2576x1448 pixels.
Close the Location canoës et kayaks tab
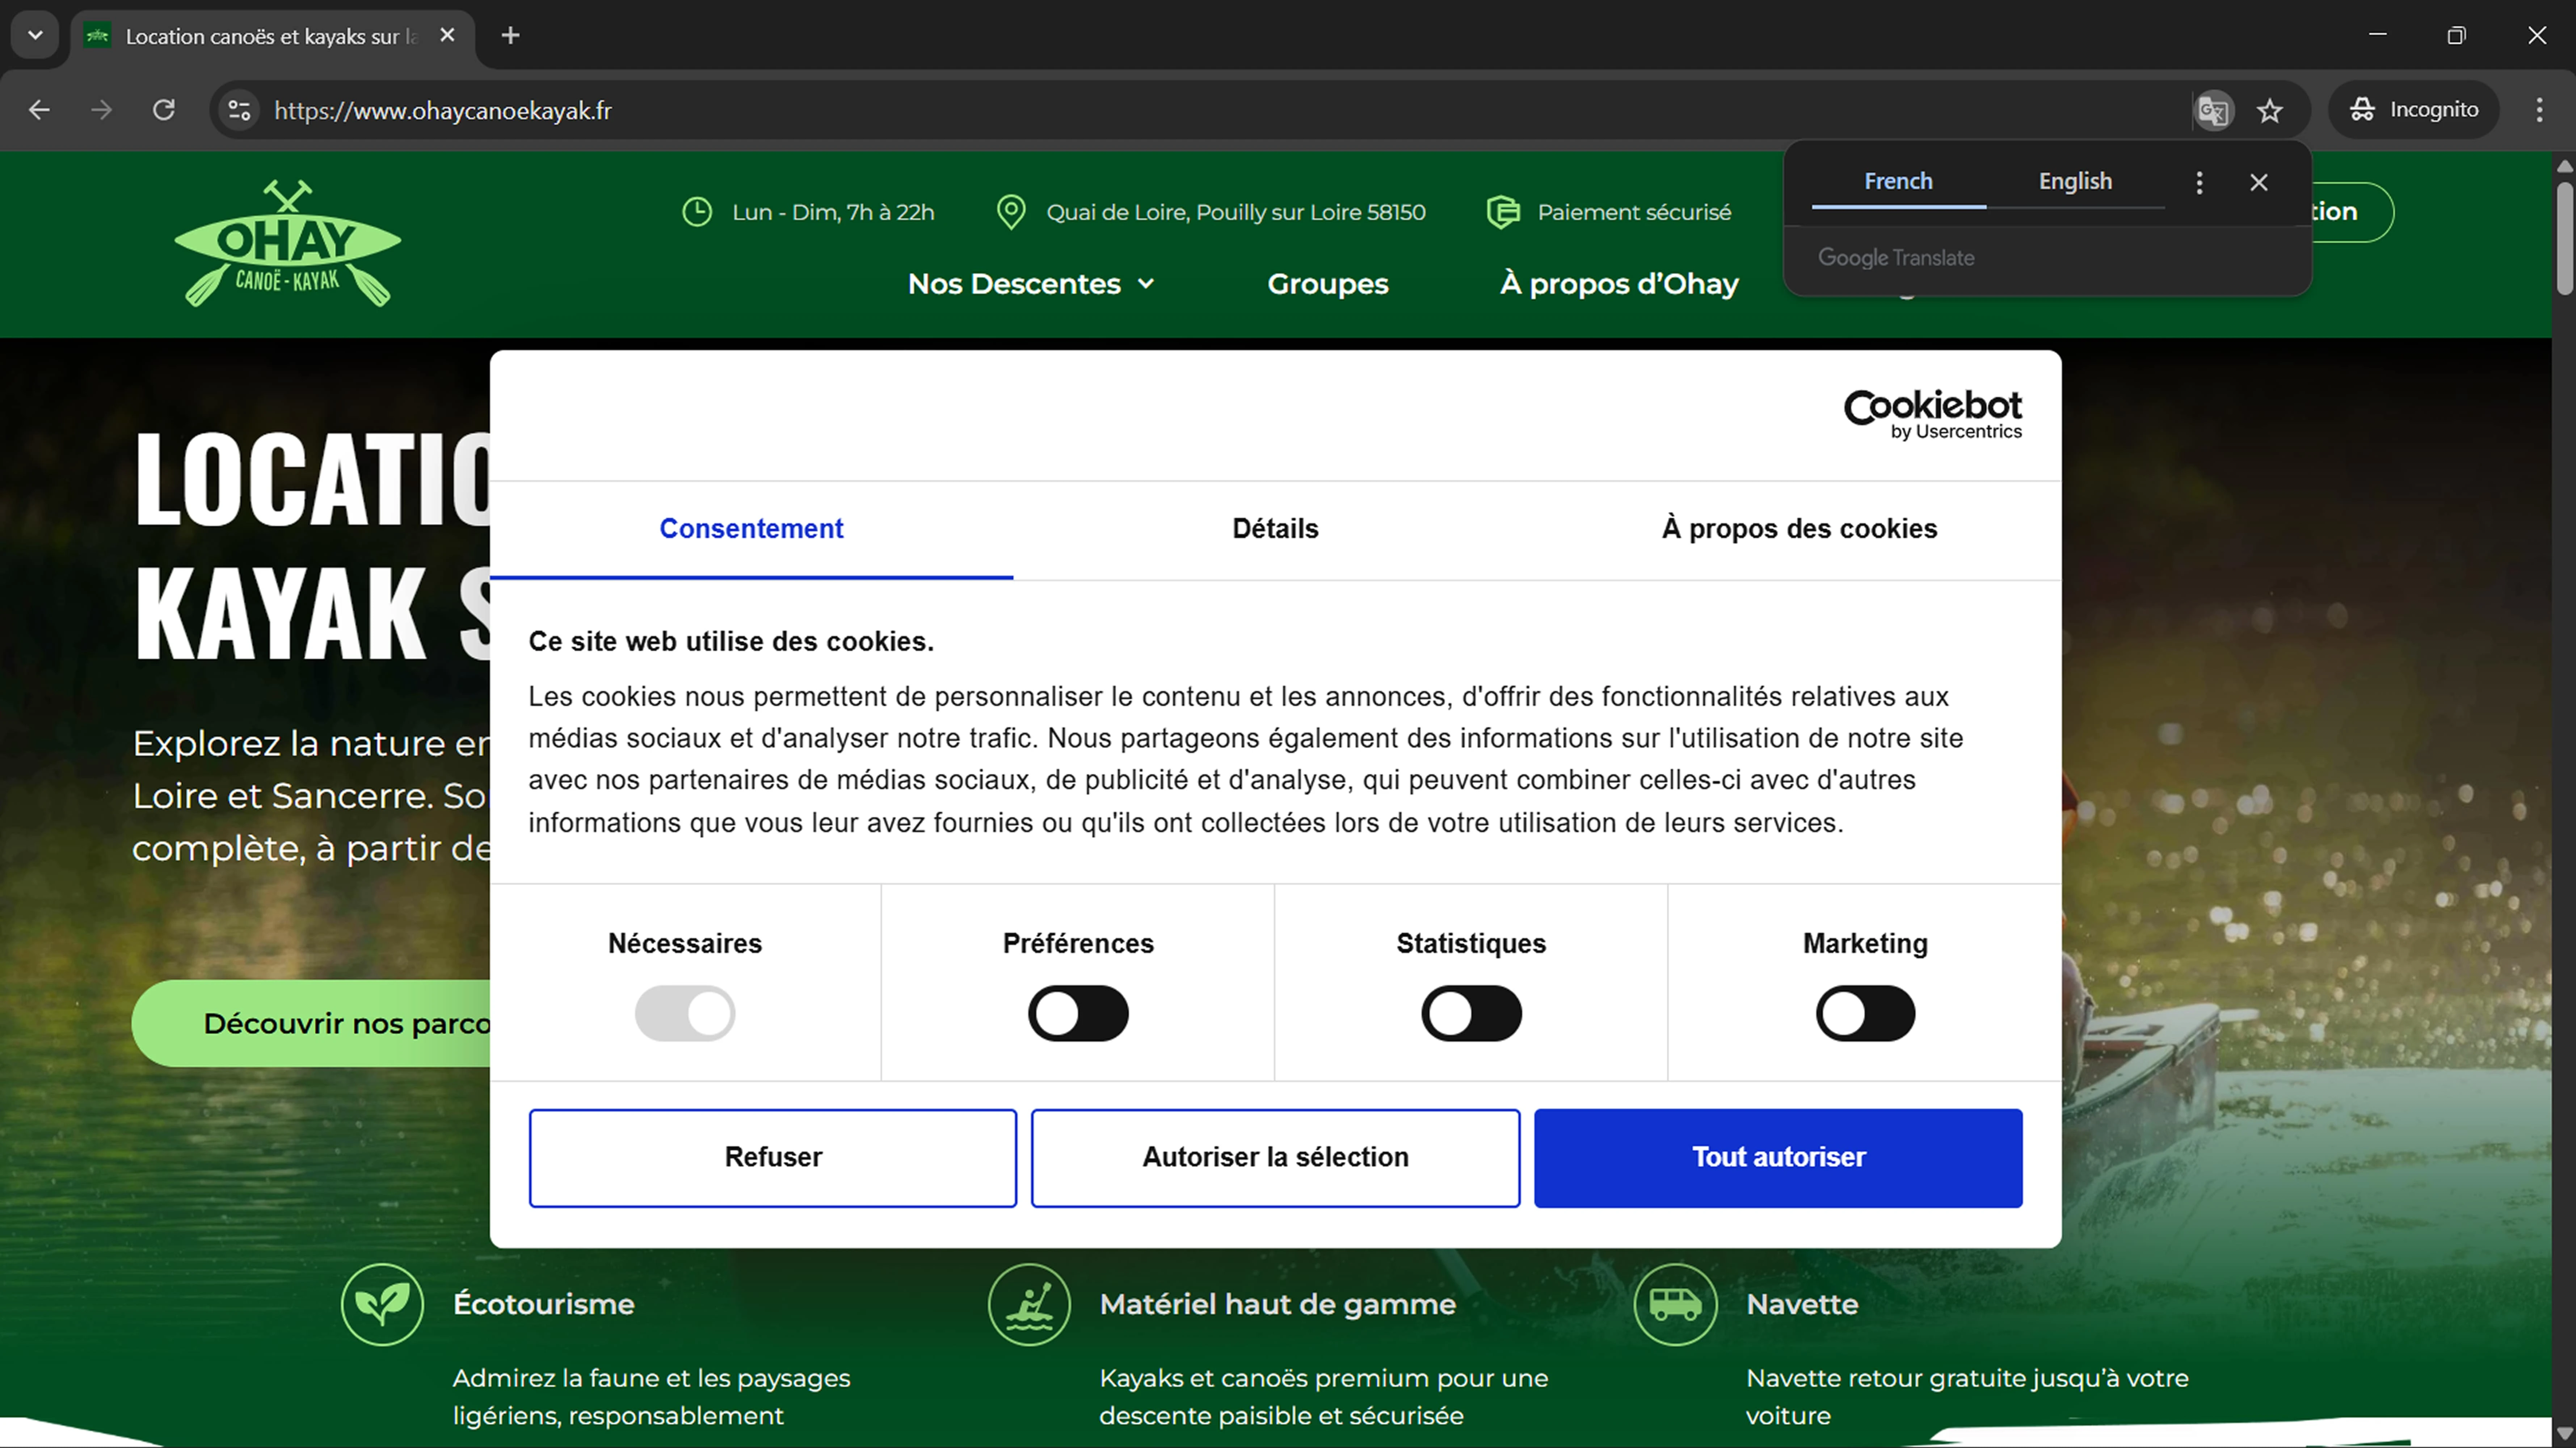447,36
